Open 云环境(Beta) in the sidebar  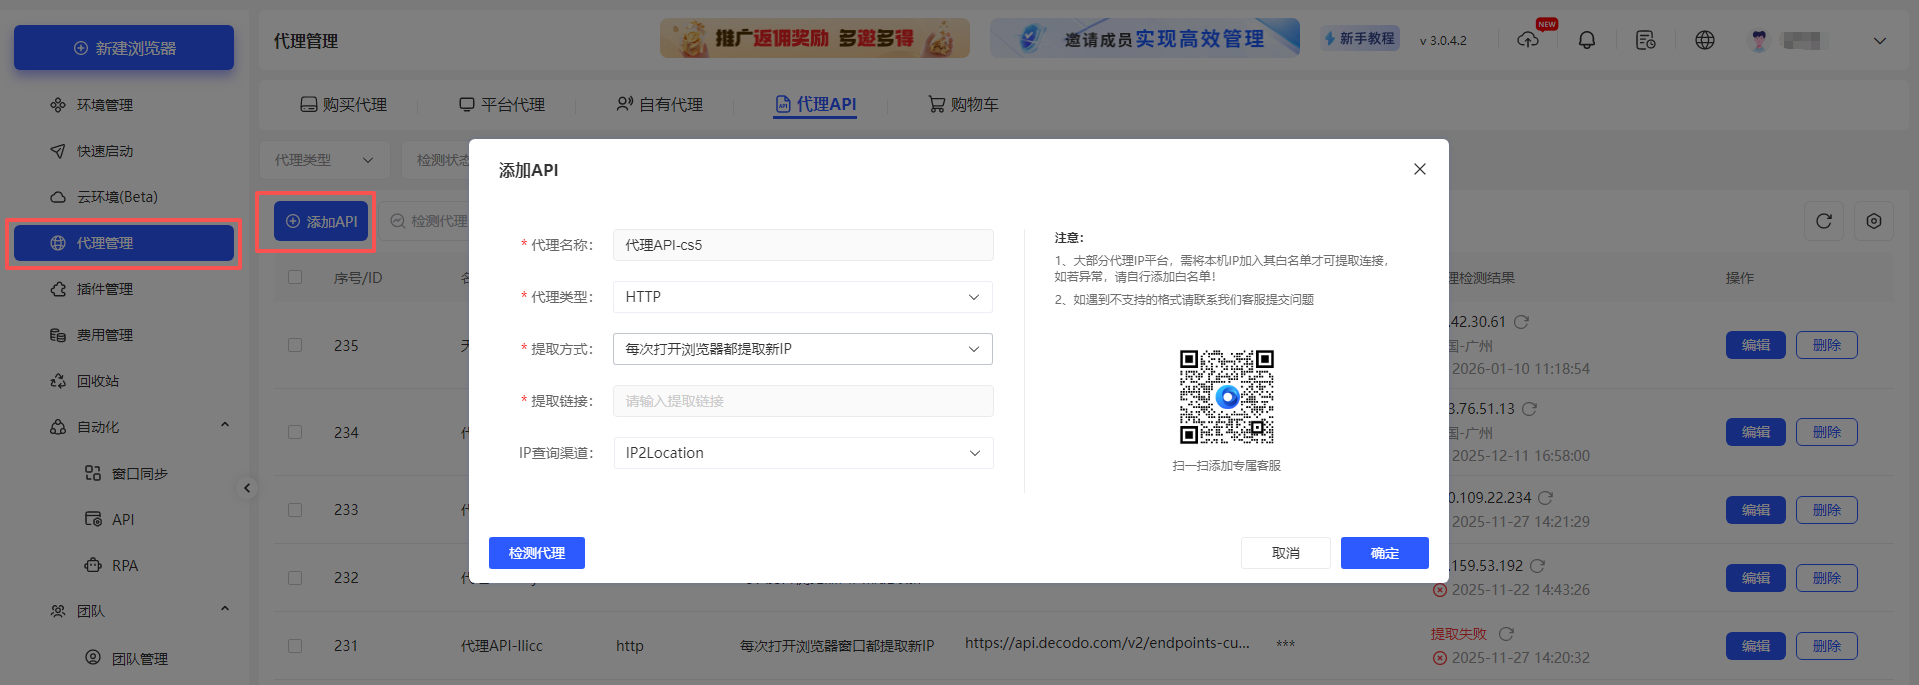tap(117, 197)
